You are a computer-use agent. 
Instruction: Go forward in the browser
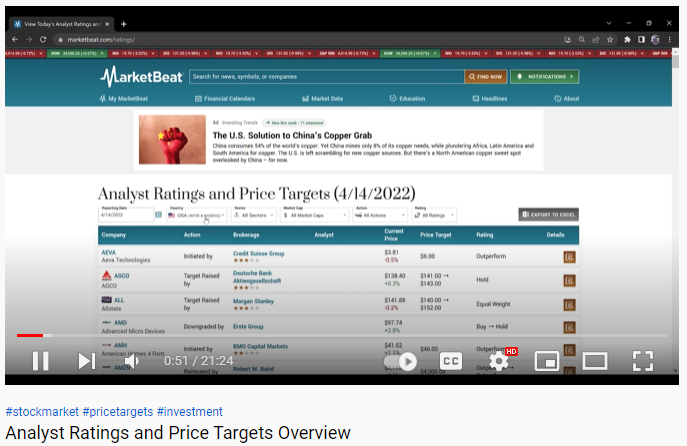(29, 39)
